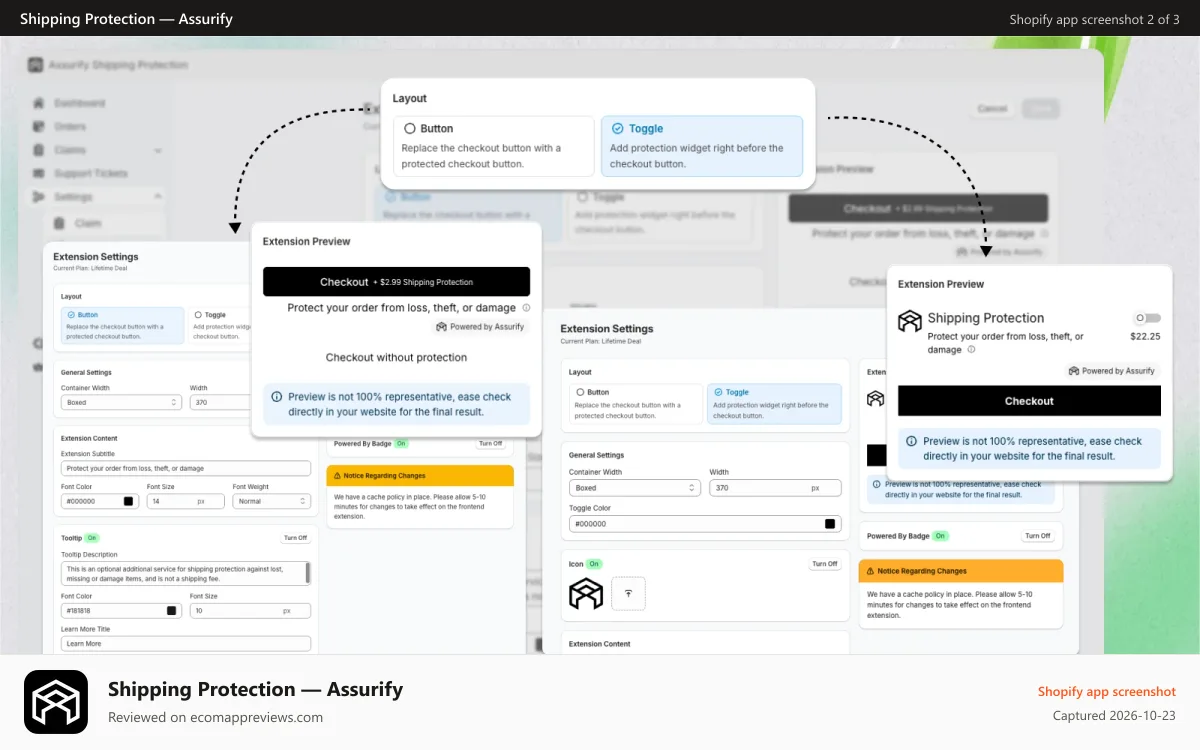The width and height of the screenshot is (1200, 750).
Task: Click Width 370 field in panel with Toggle Color
Action: [x=775, y=488]
